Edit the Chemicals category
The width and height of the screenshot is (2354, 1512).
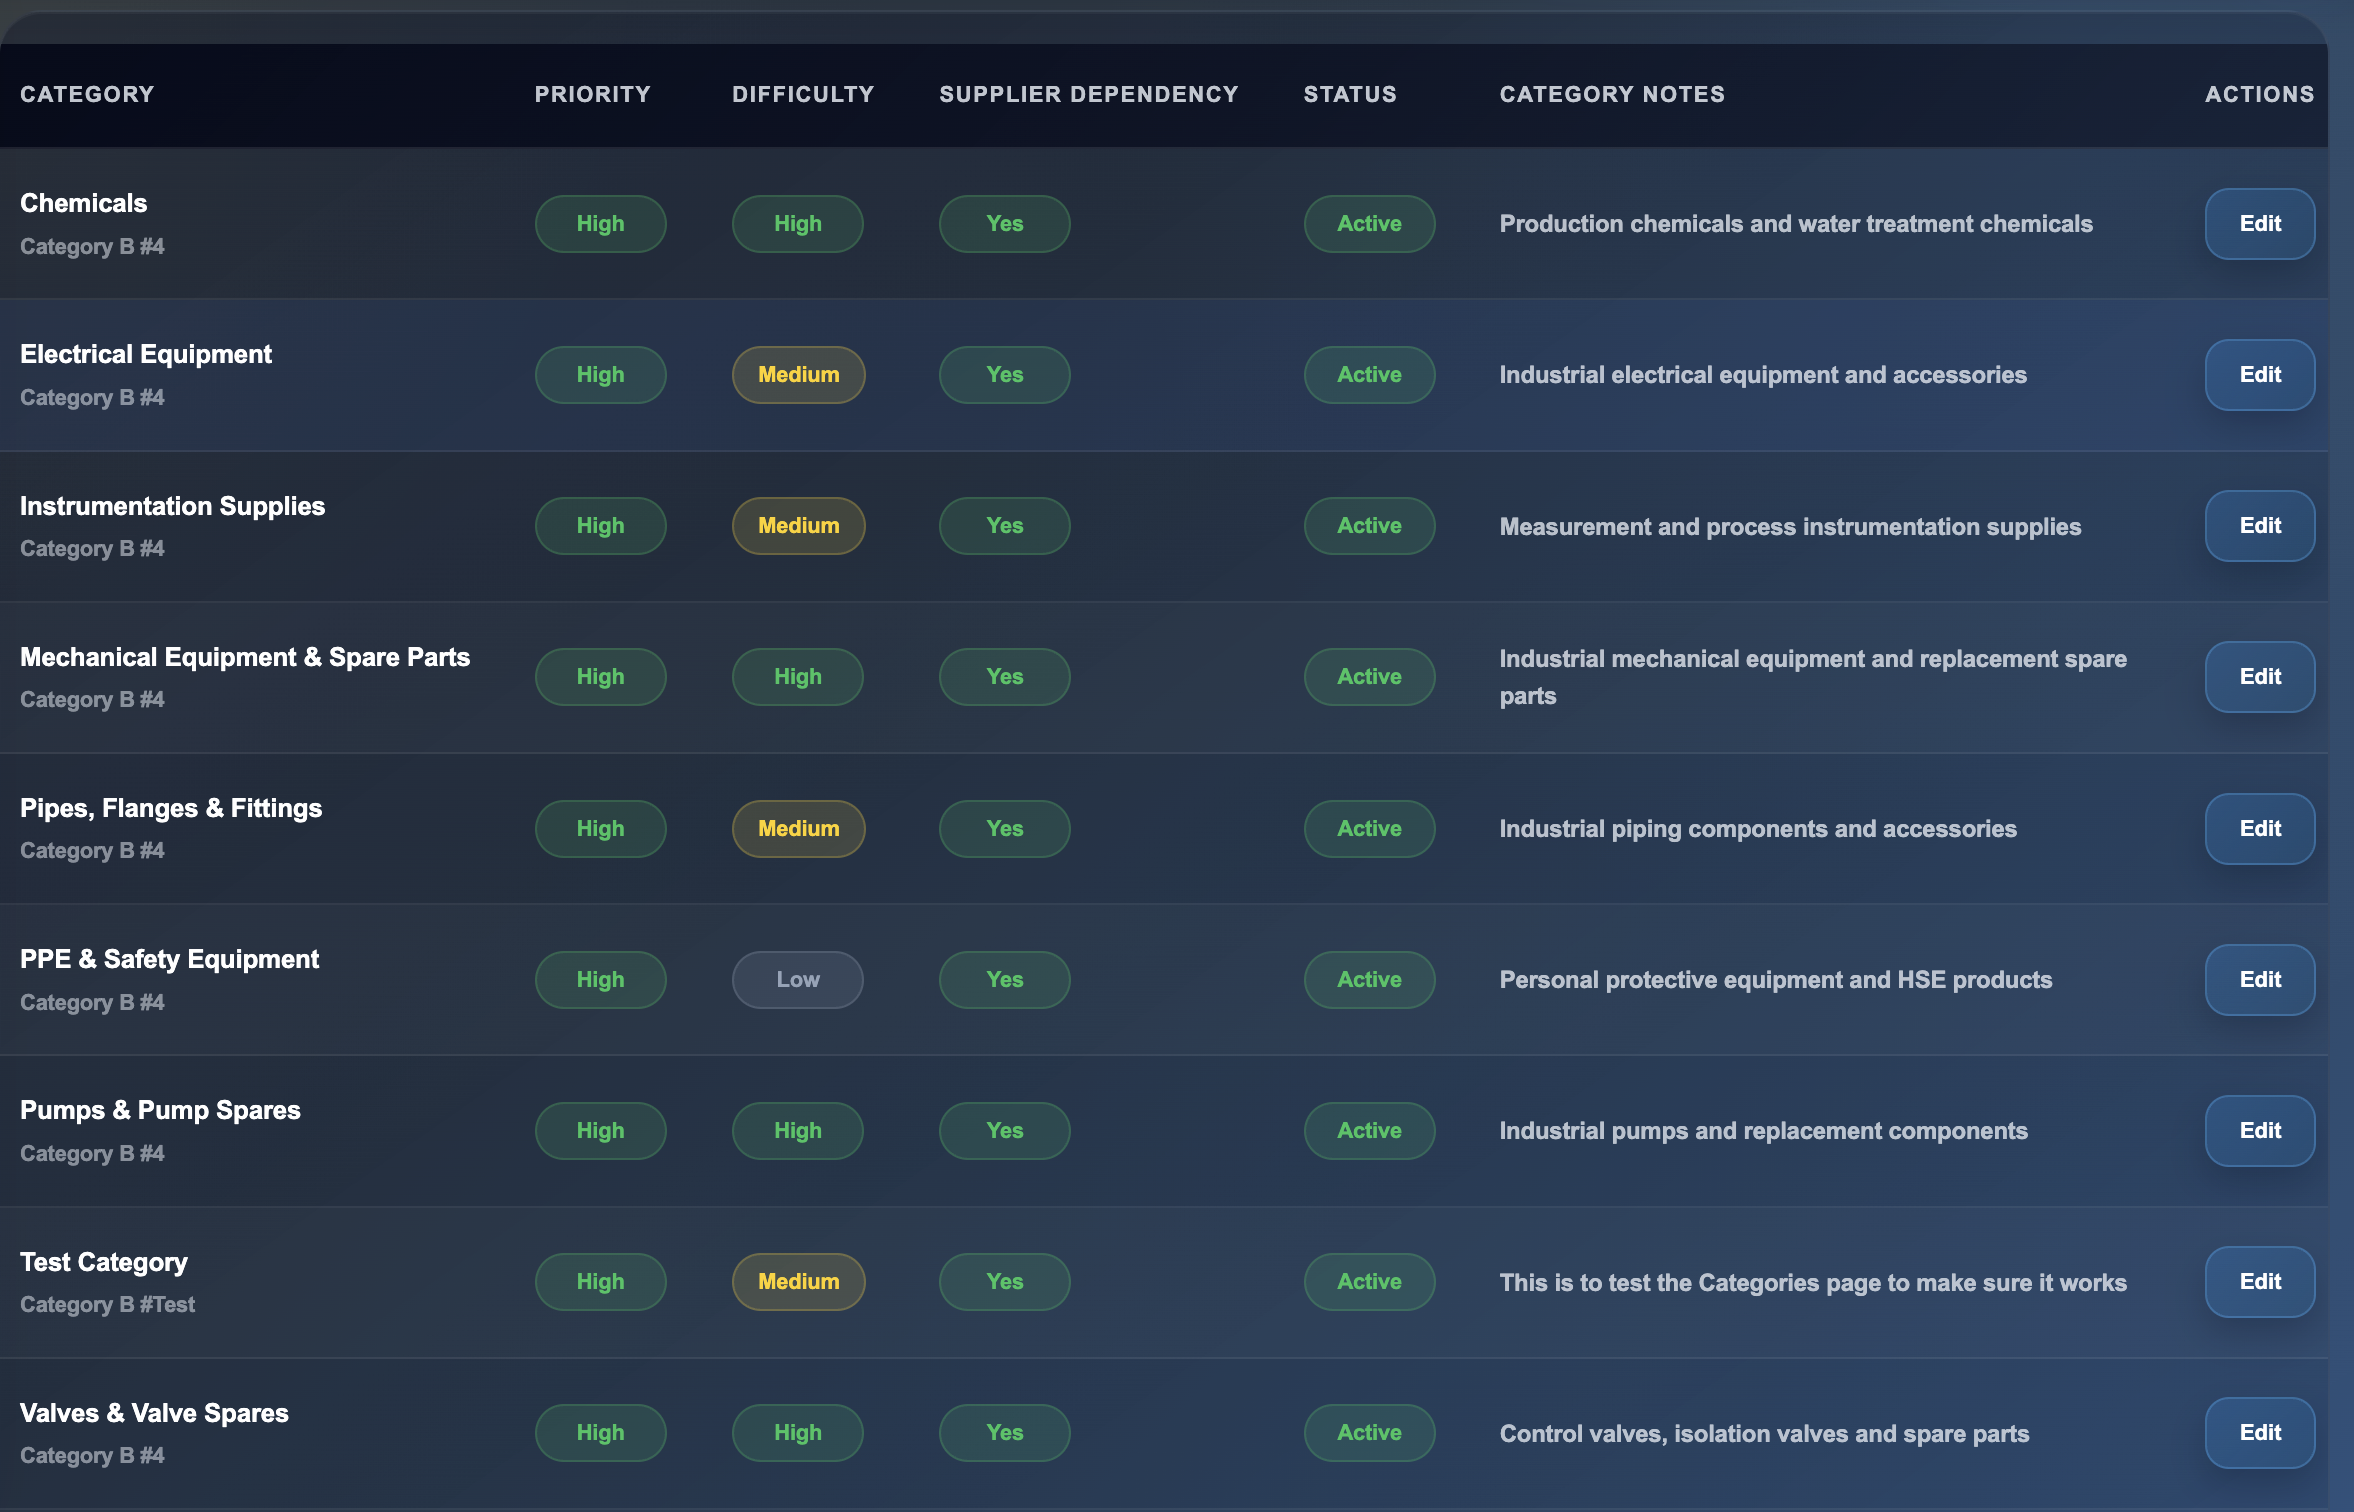[x=2259, y=224]
